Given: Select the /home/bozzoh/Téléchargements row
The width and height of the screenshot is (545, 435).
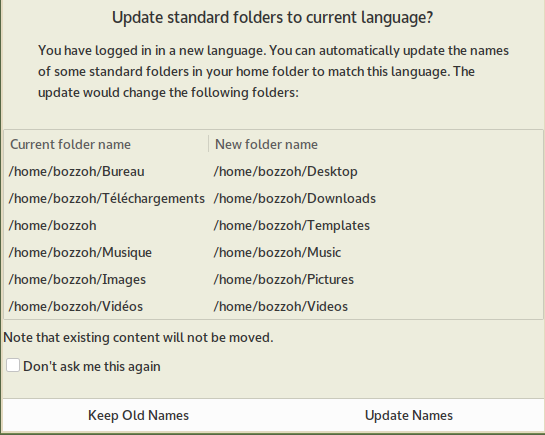Looking at the screenshot, I should (x=273, y=198).
